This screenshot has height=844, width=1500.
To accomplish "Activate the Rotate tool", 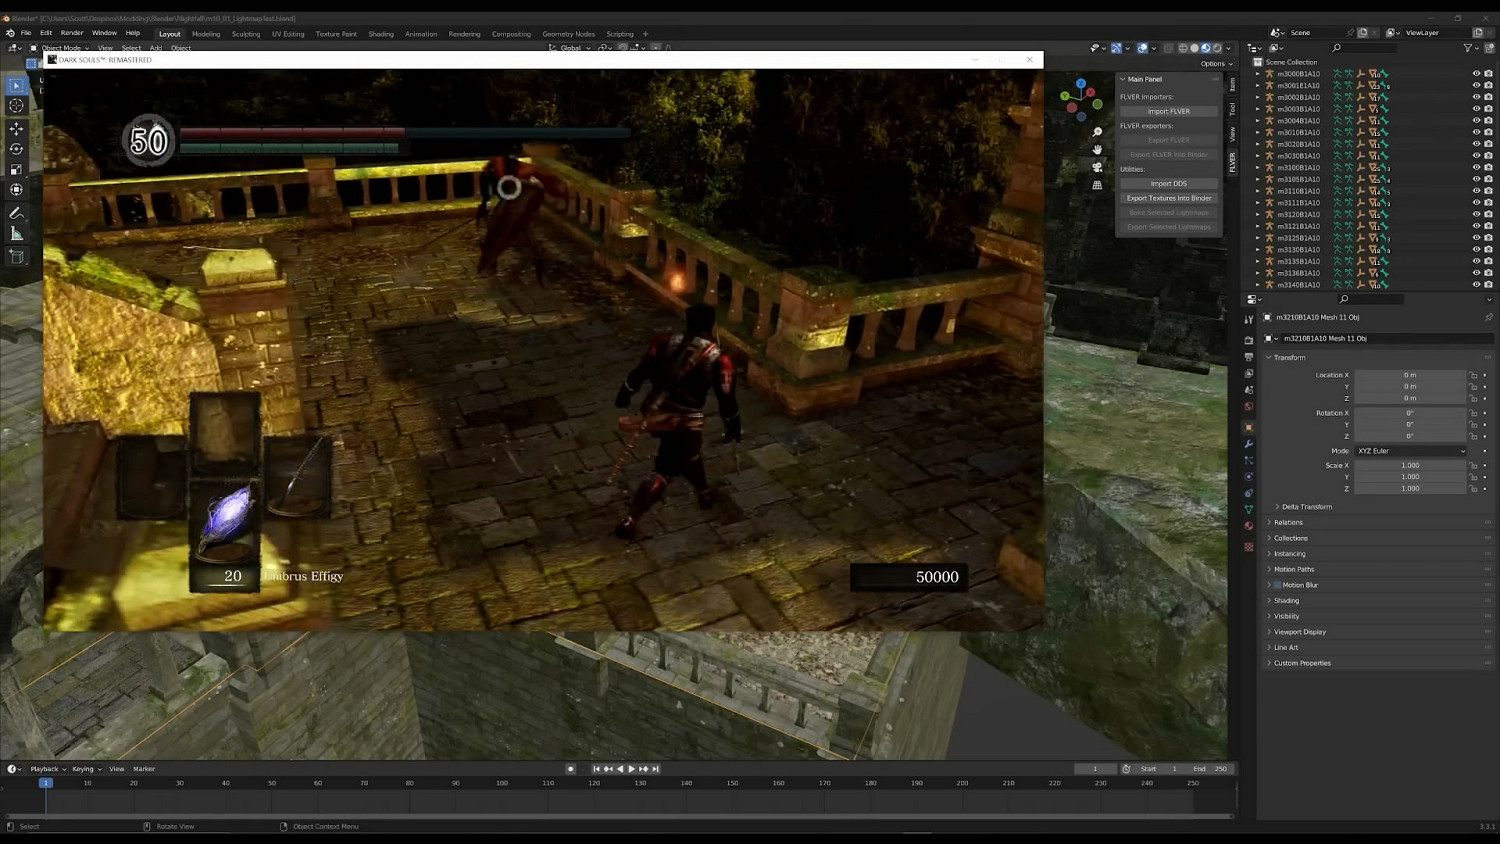I will (x=16, y=149).
